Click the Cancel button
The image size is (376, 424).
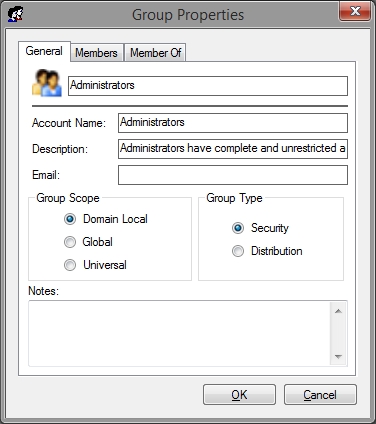click(320, 395)
